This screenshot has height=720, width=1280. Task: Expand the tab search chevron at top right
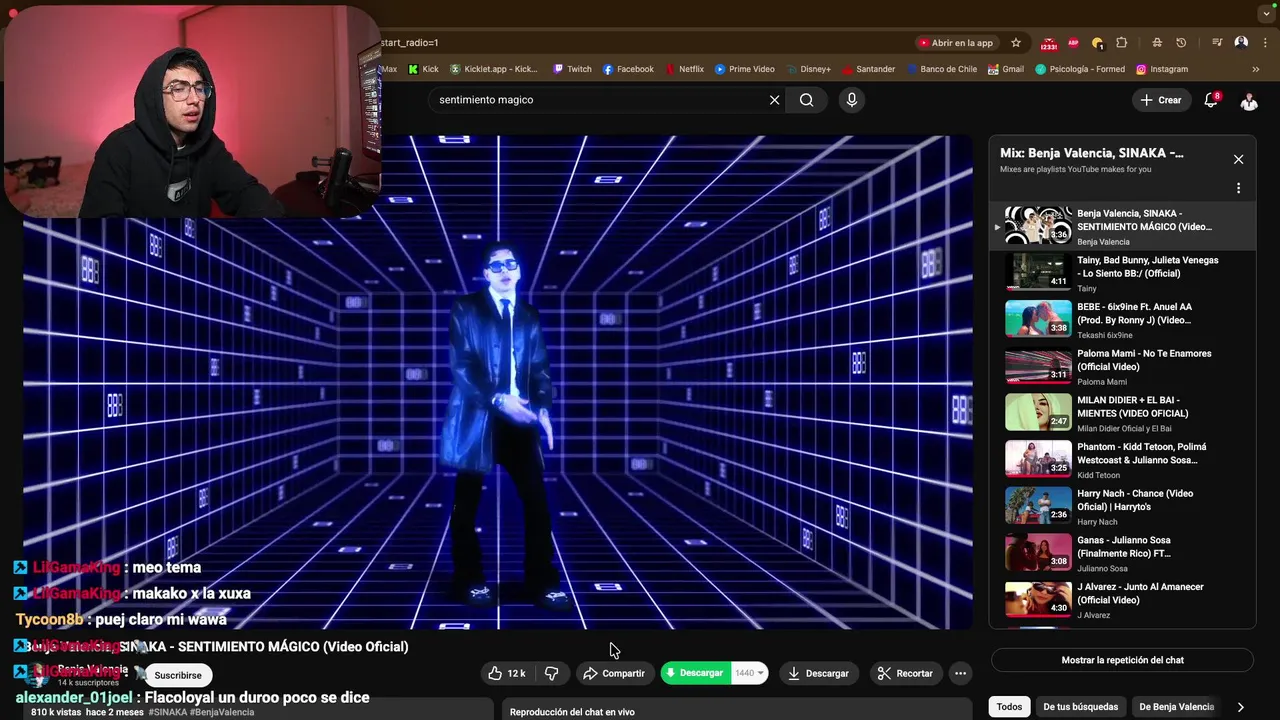pos(1266,14)
